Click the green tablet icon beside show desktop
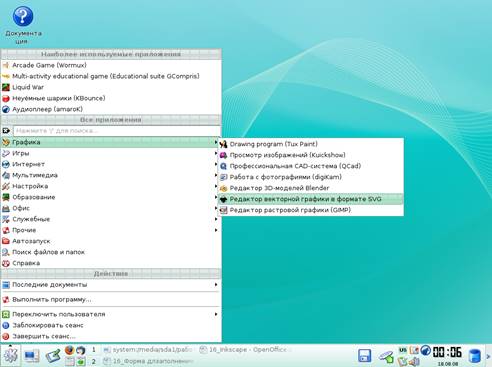The image size is (492, 367). [53, 356]
